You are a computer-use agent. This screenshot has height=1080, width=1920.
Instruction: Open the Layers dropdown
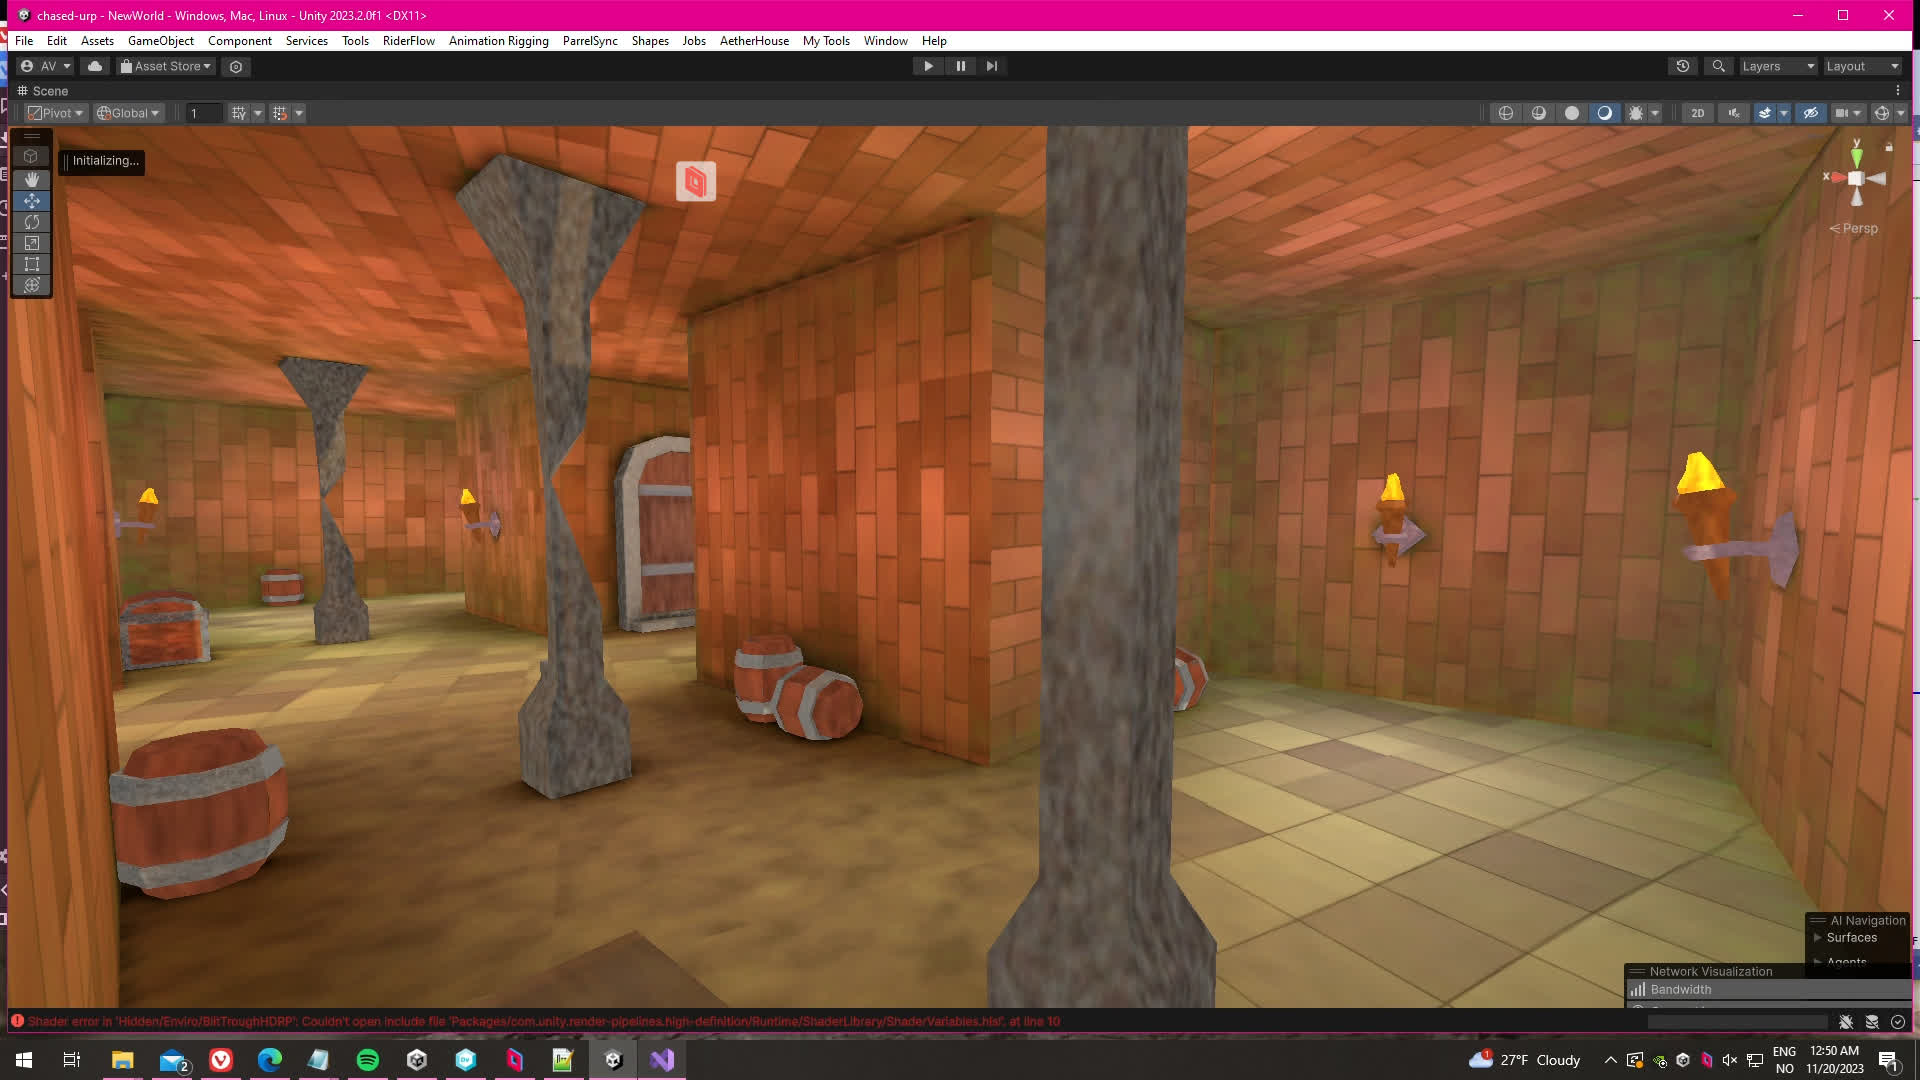[1777, 66]
